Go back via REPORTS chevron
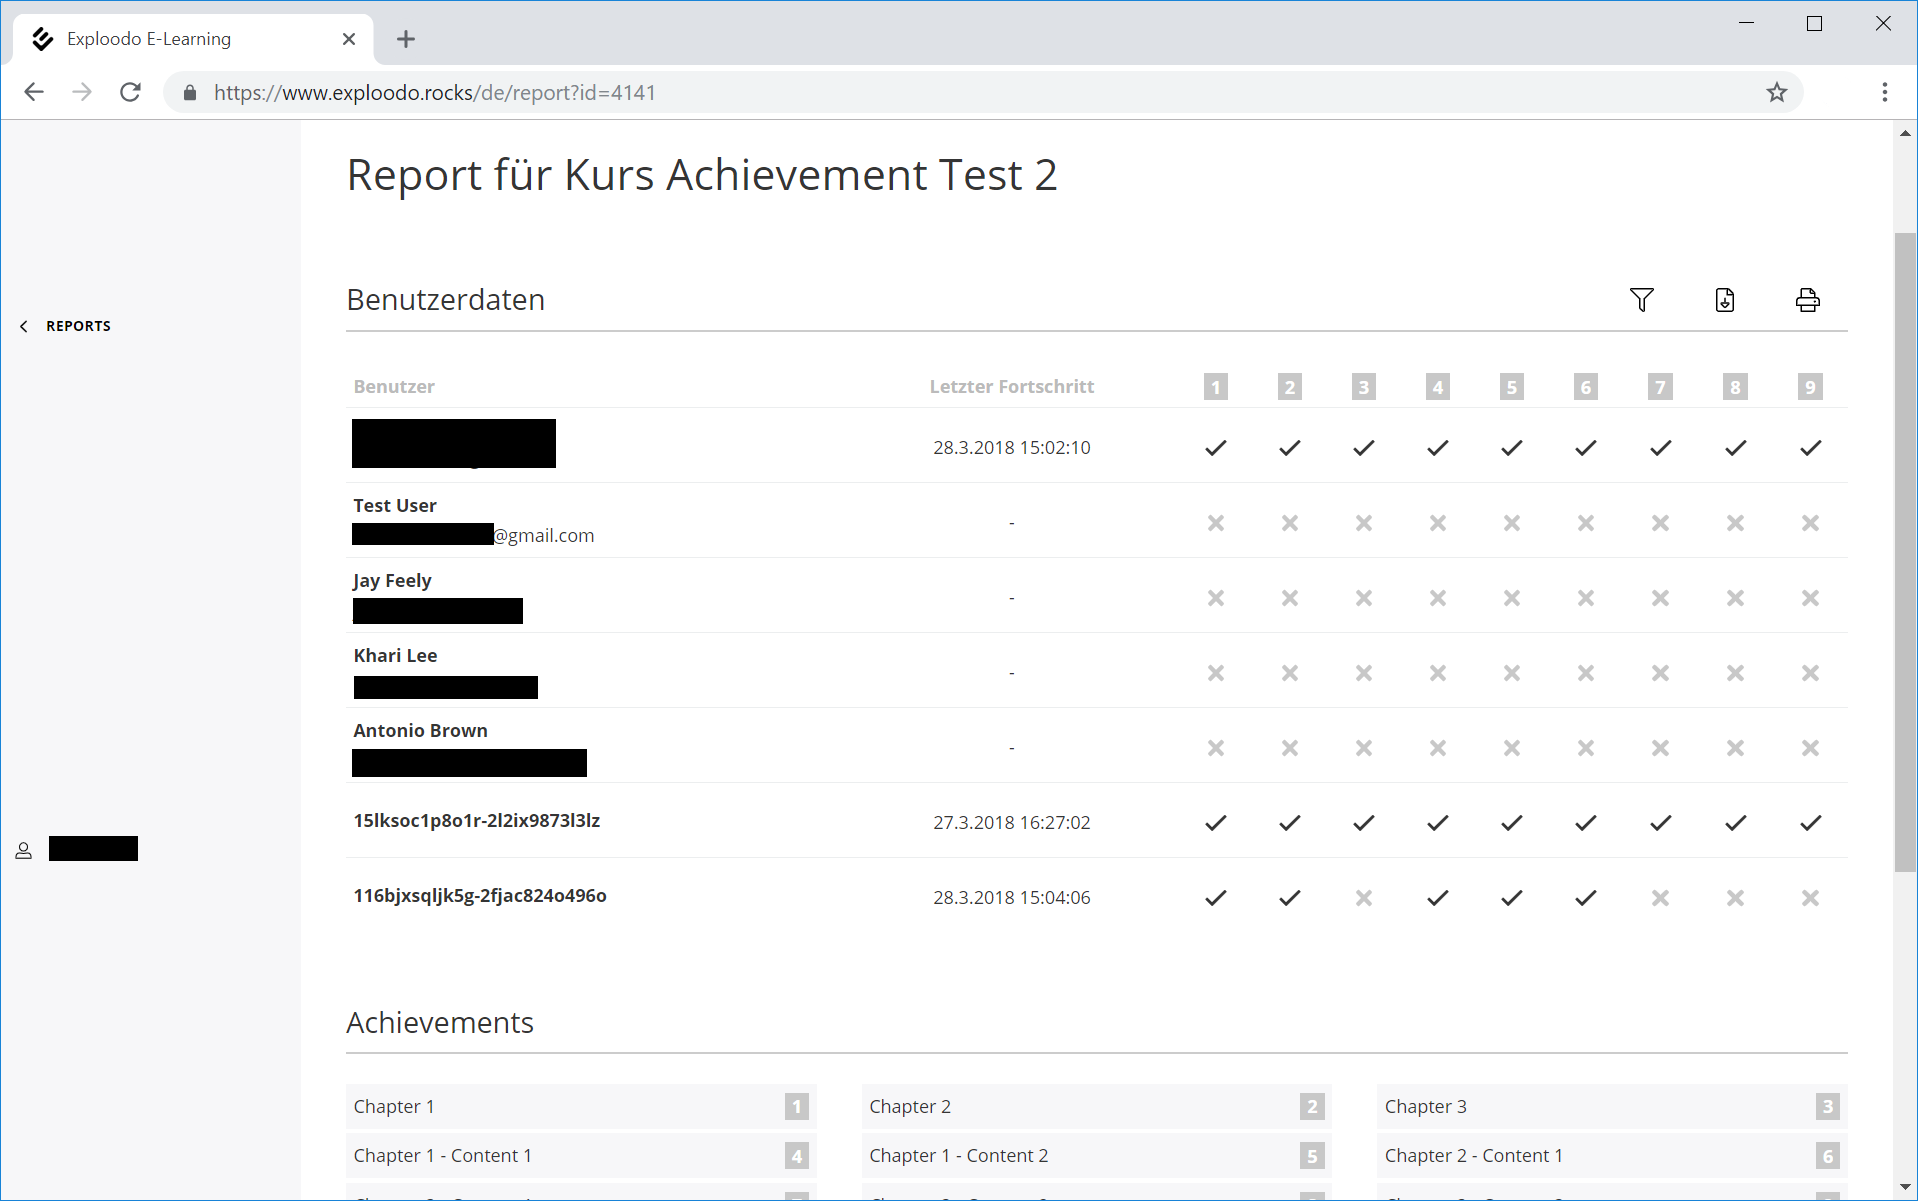The width and height of the screenshot is (1918, 1201). coord(24,326)
